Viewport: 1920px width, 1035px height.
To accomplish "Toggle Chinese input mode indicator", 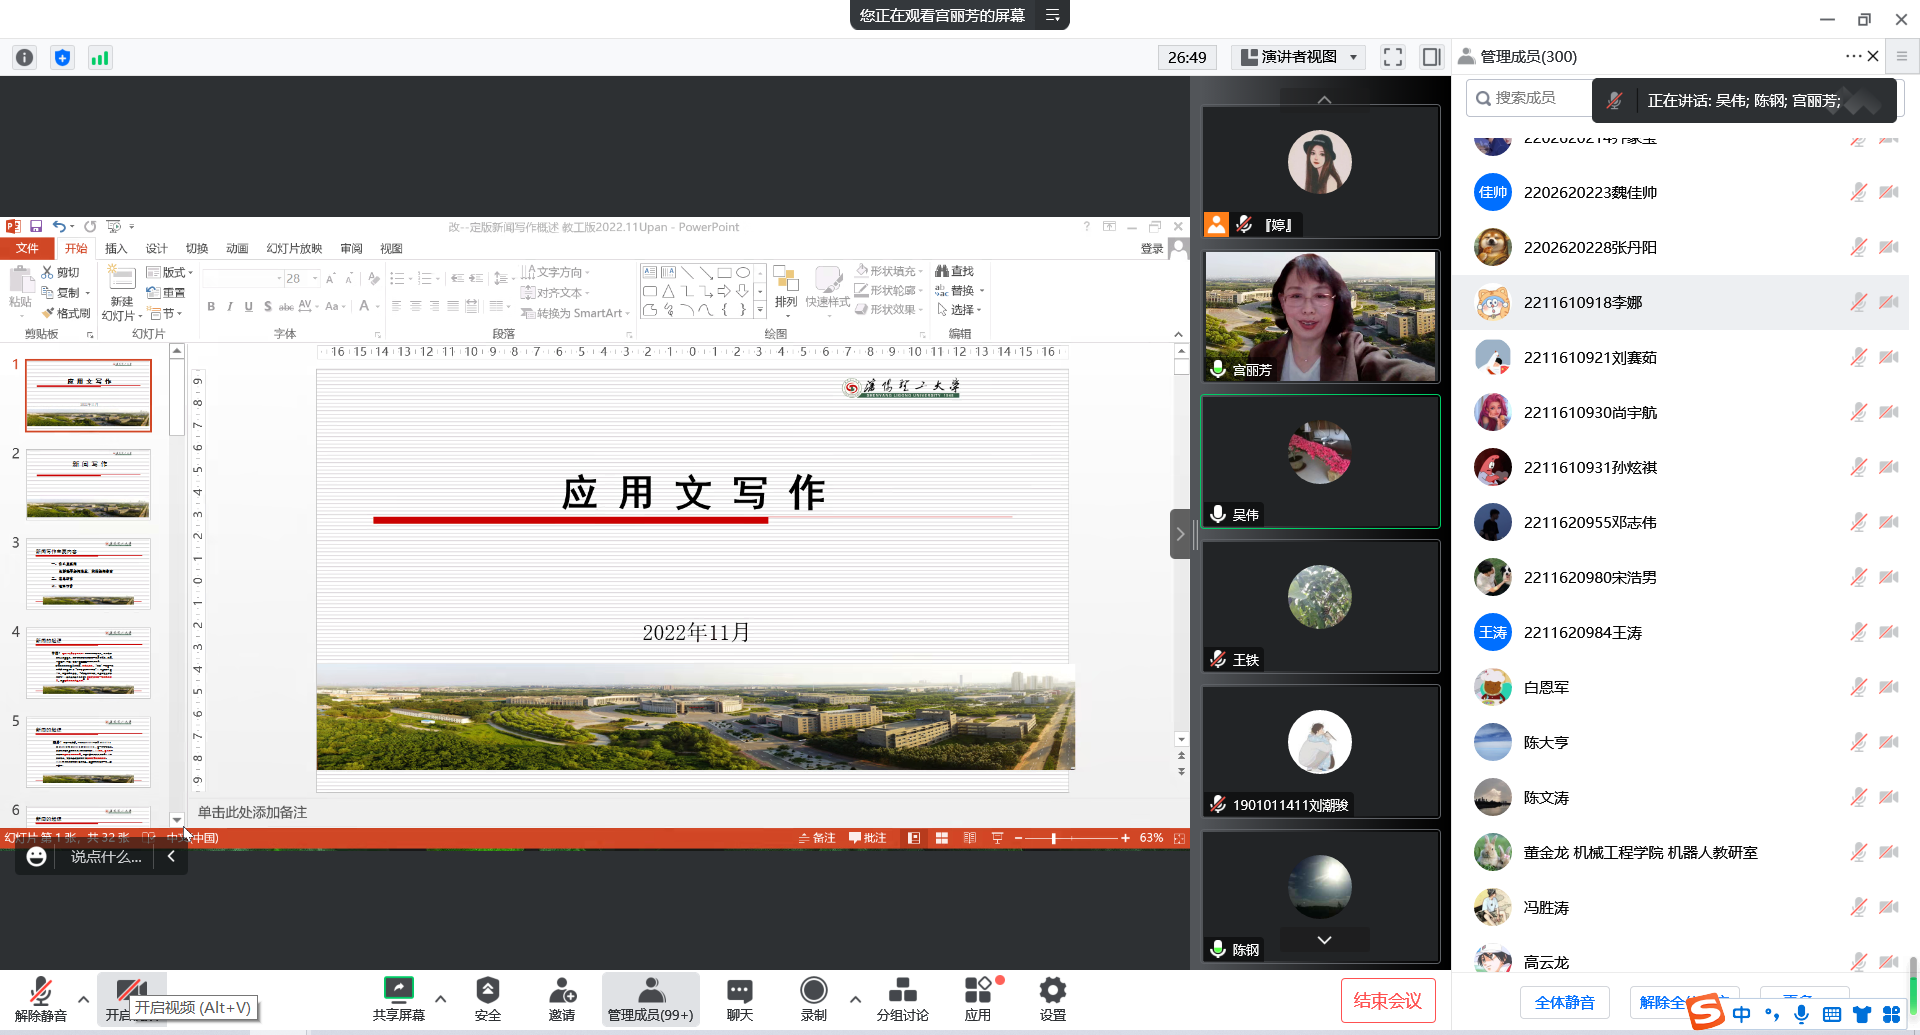I will [x=1741, y=1014].
